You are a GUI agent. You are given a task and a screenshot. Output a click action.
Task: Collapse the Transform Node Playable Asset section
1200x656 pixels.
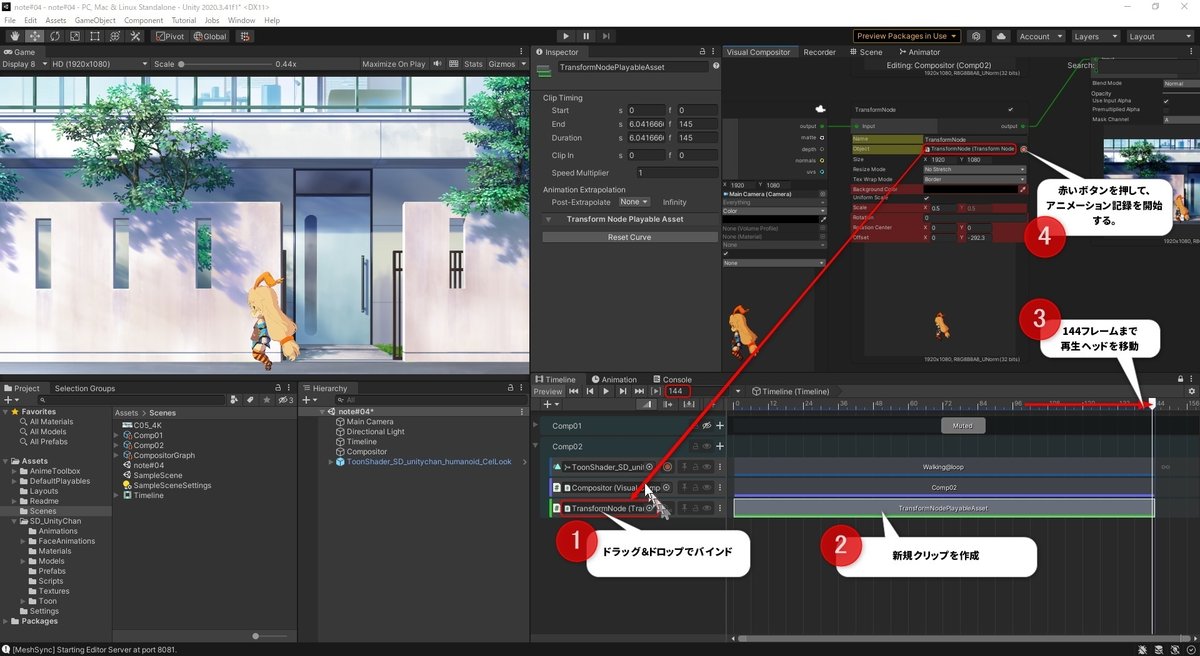click(x=548, y=219)
